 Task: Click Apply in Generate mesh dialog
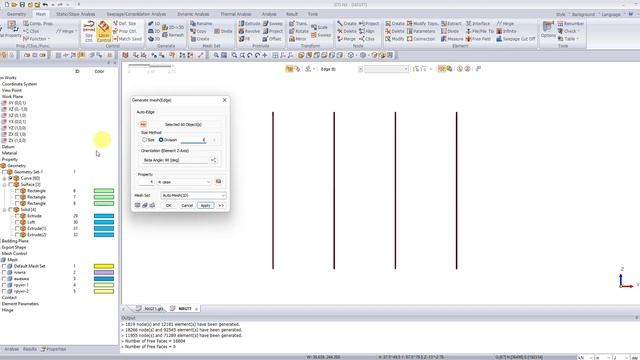205,205
